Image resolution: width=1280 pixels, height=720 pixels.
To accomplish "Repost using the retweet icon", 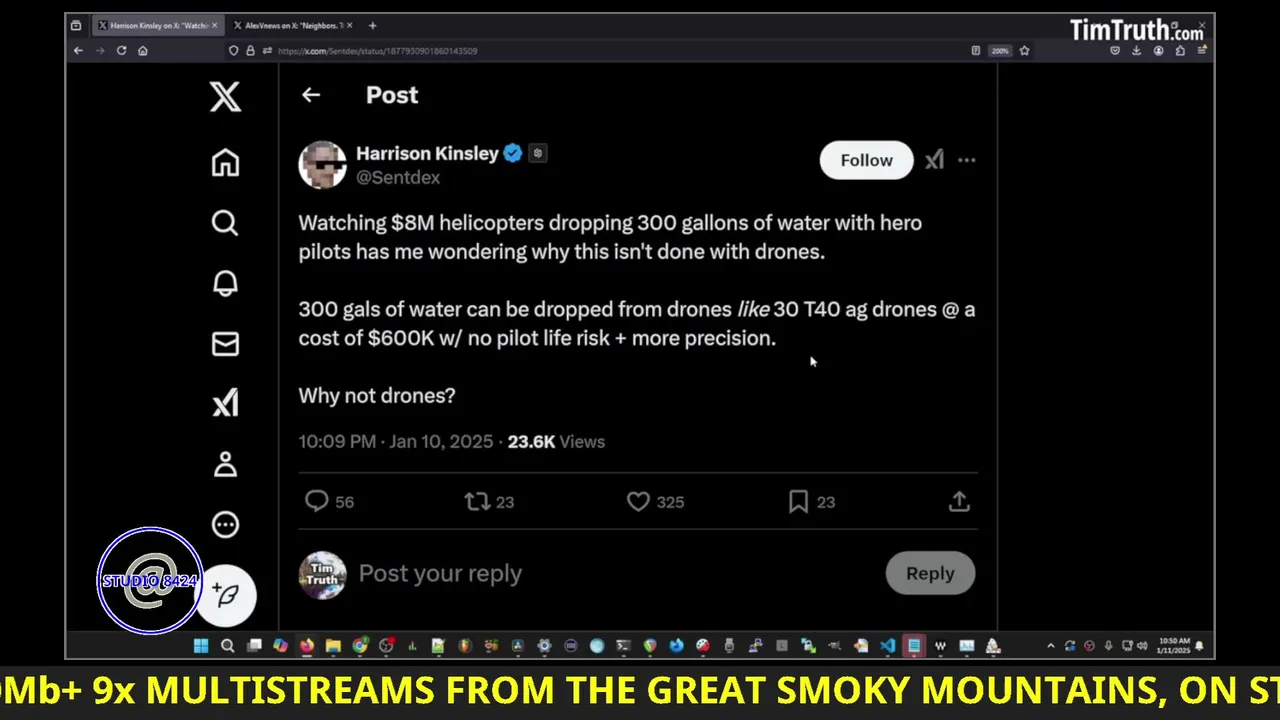I will [x=477, y=501].
